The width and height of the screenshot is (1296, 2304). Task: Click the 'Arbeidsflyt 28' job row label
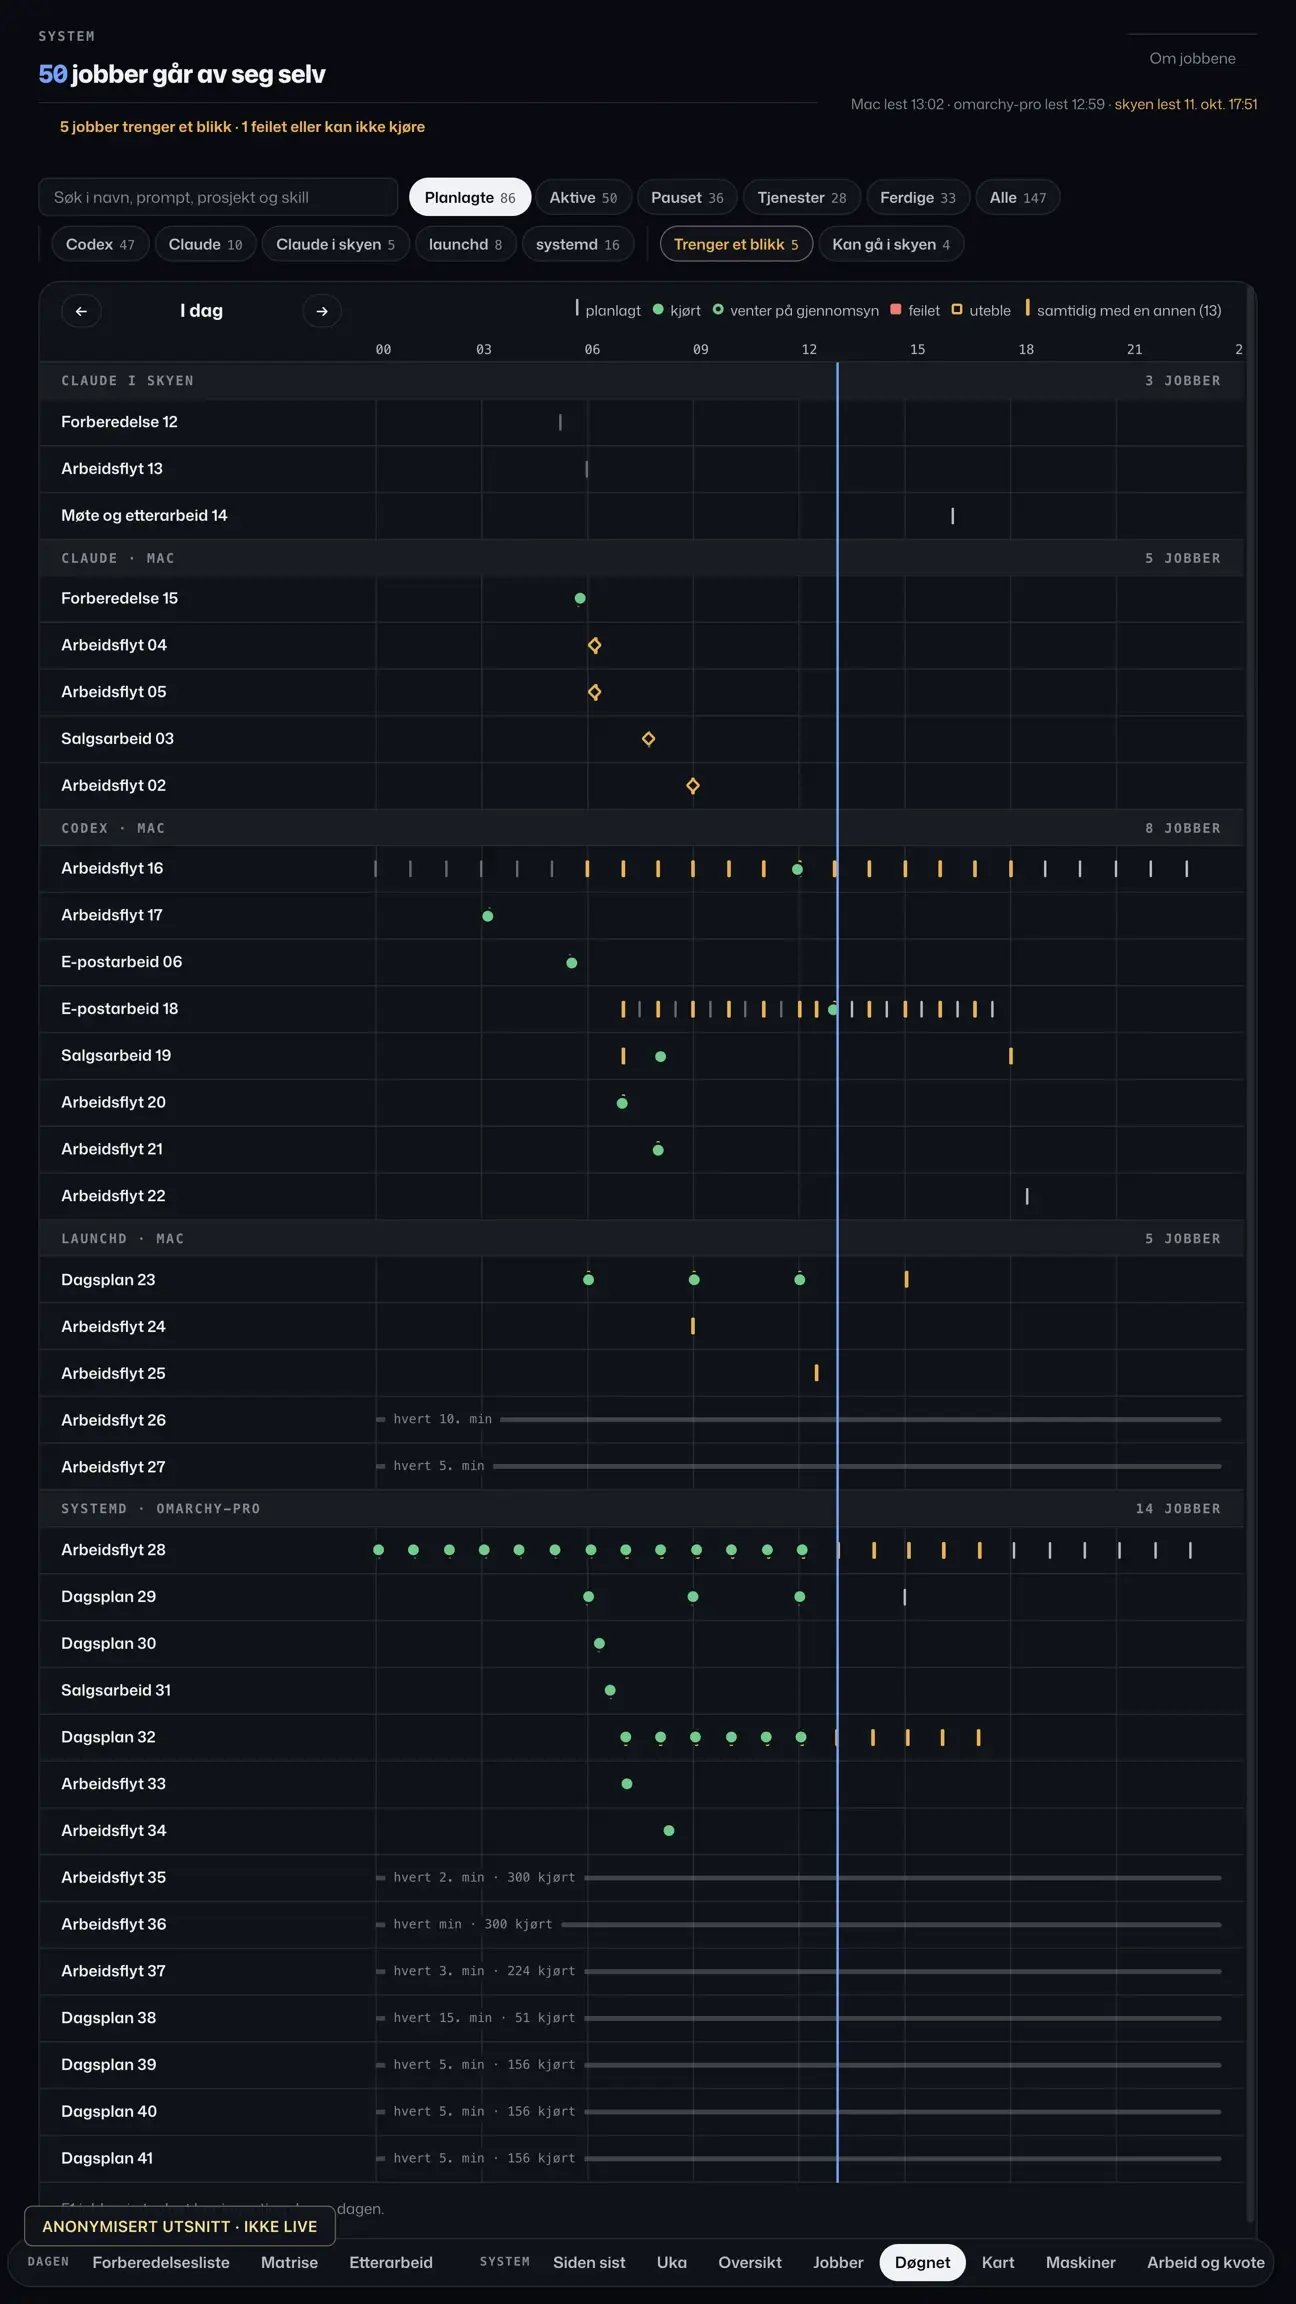coord(113,1550)
